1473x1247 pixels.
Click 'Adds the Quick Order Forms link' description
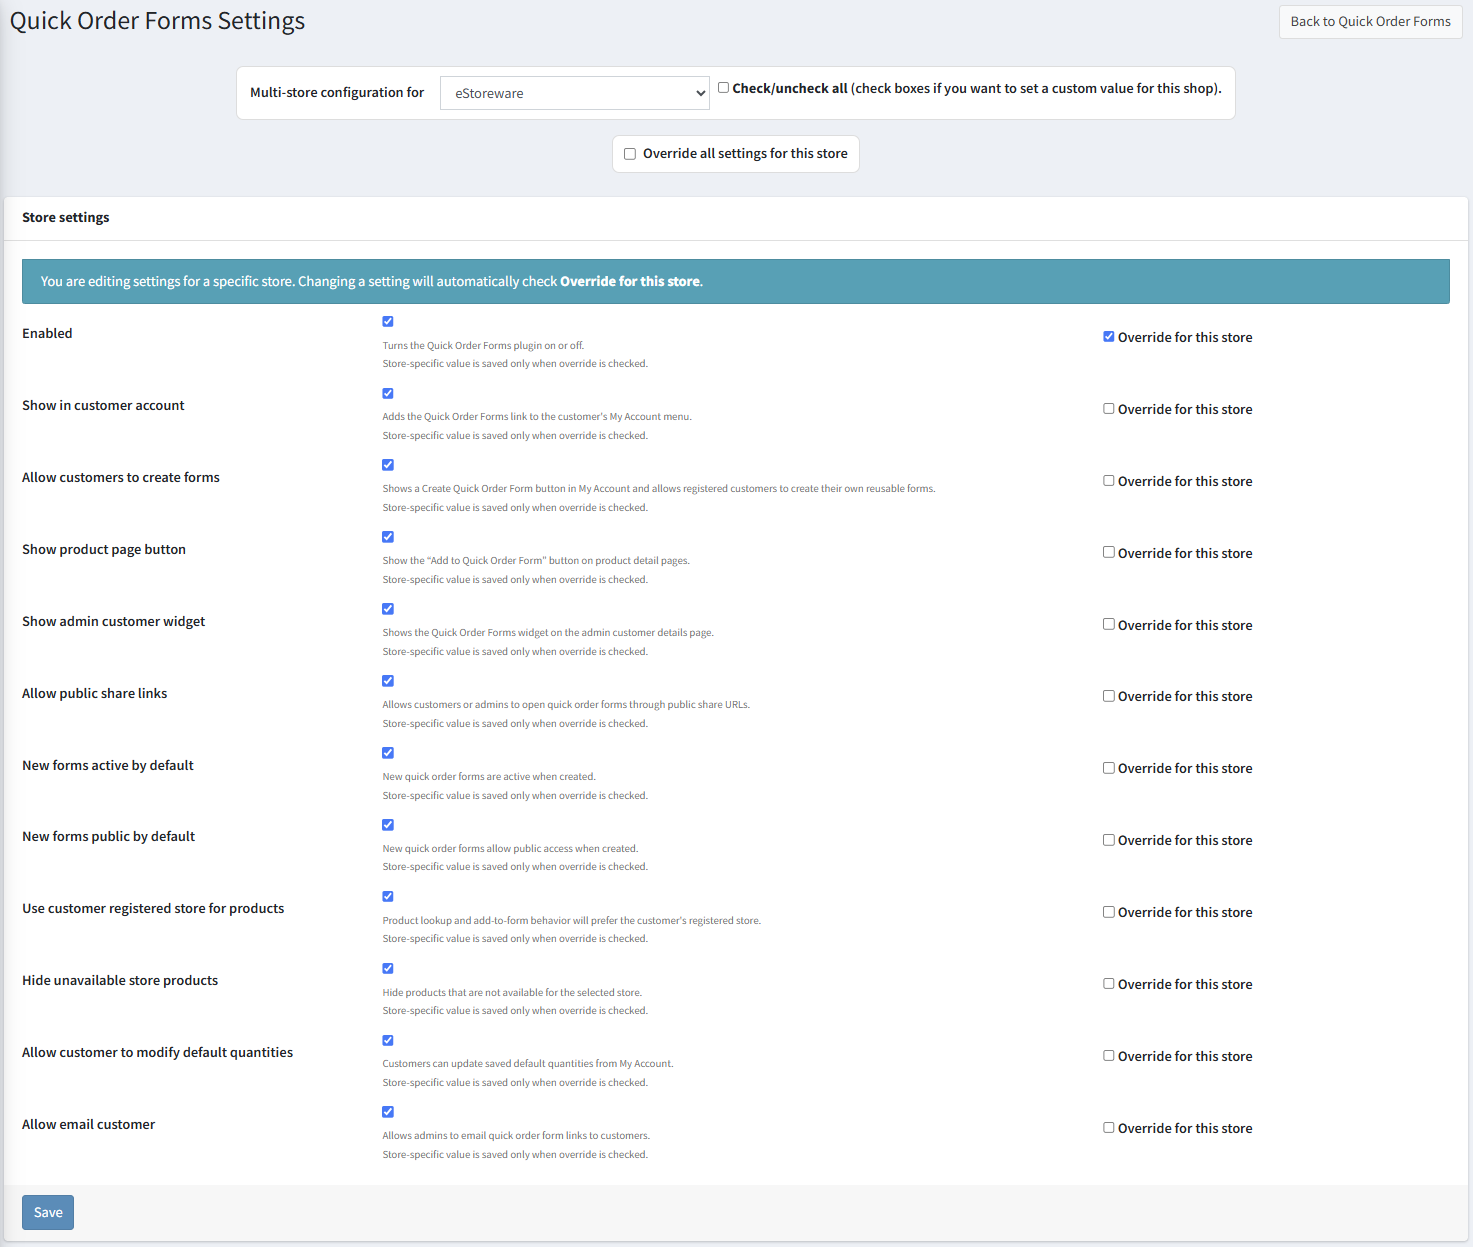click(537, 417)
